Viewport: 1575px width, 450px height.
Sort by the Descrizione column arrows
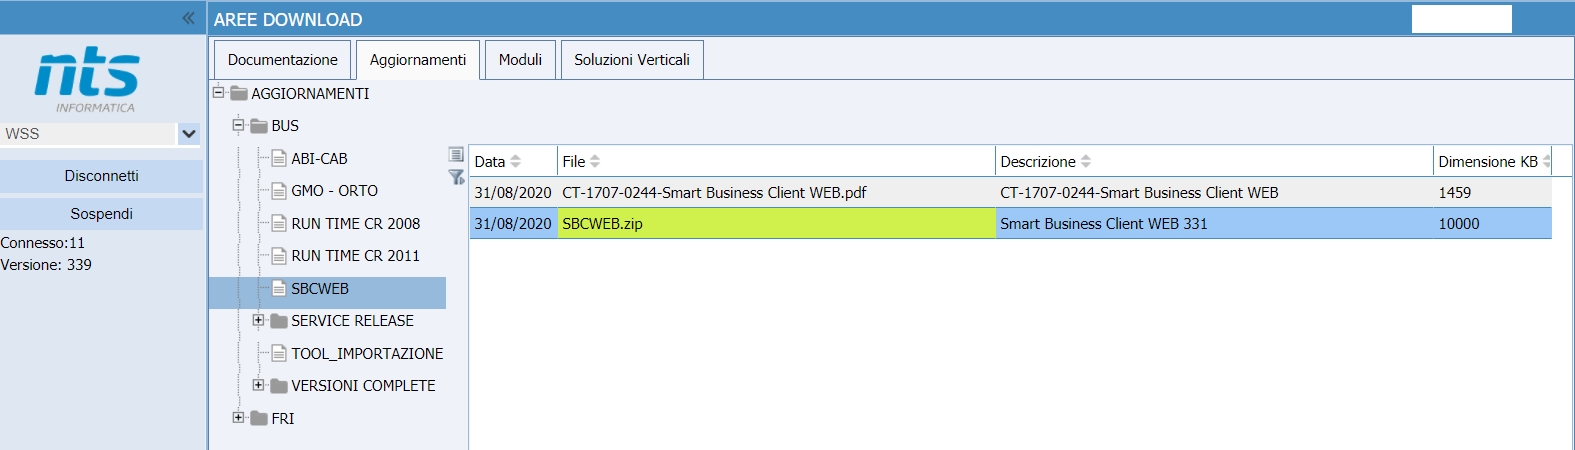click(x=1086, y=161)
